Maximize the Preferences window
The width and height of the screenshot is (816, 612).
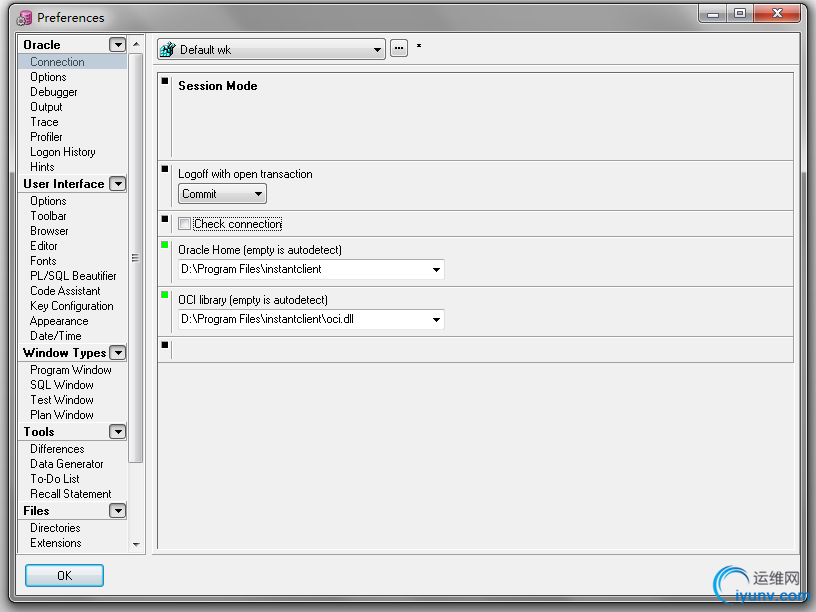click(740, 14)
